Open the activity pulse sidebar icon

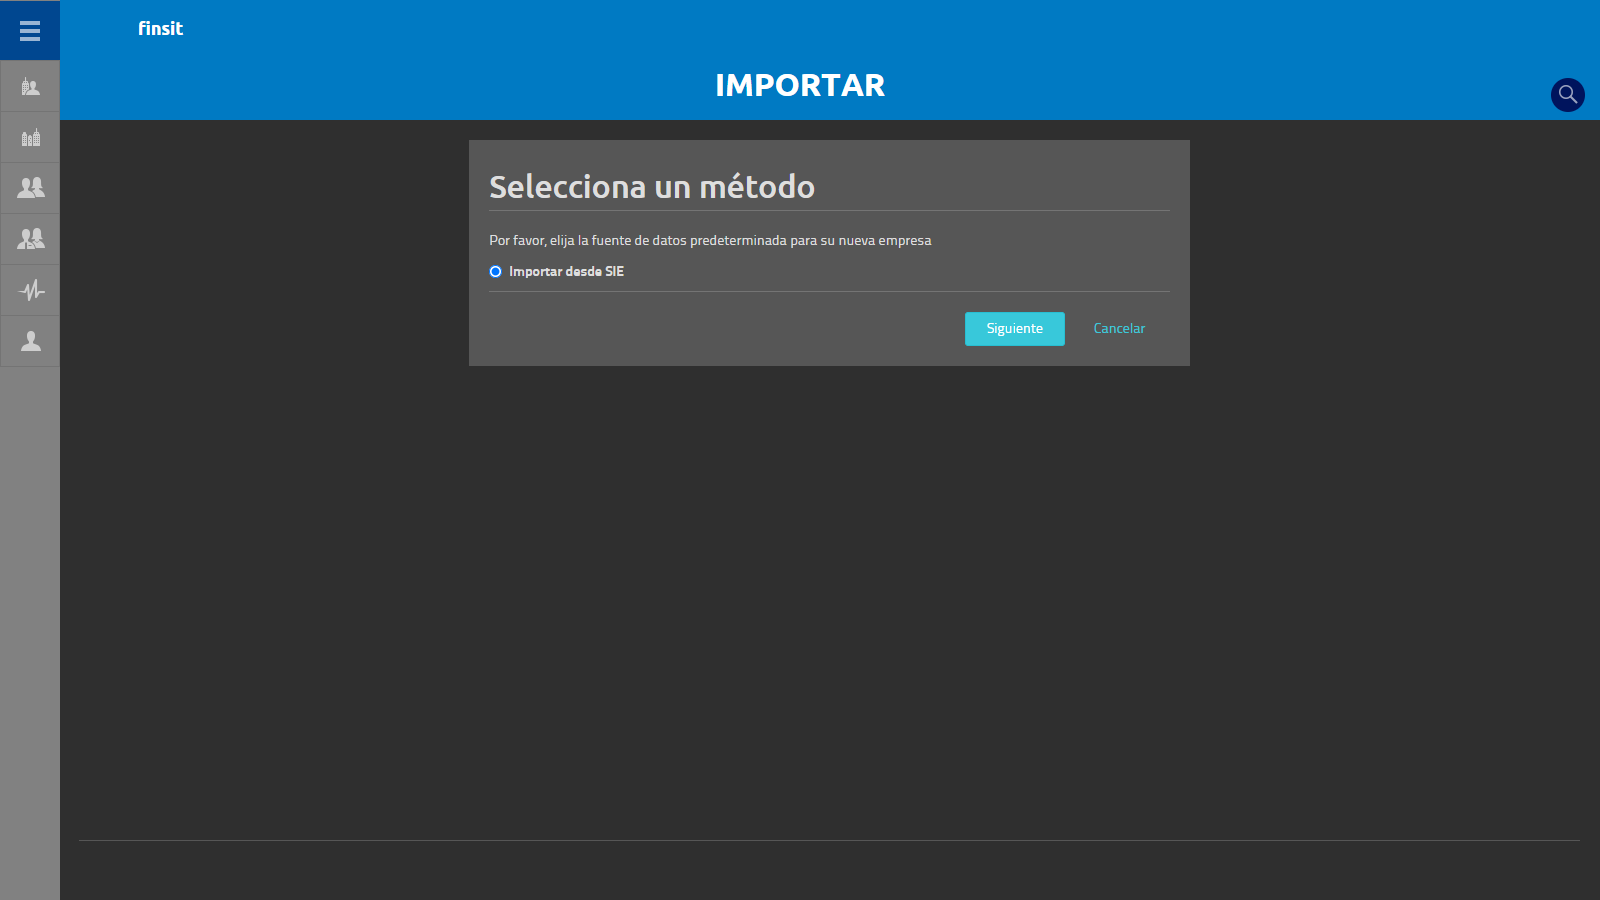click(x=30, y=290)
